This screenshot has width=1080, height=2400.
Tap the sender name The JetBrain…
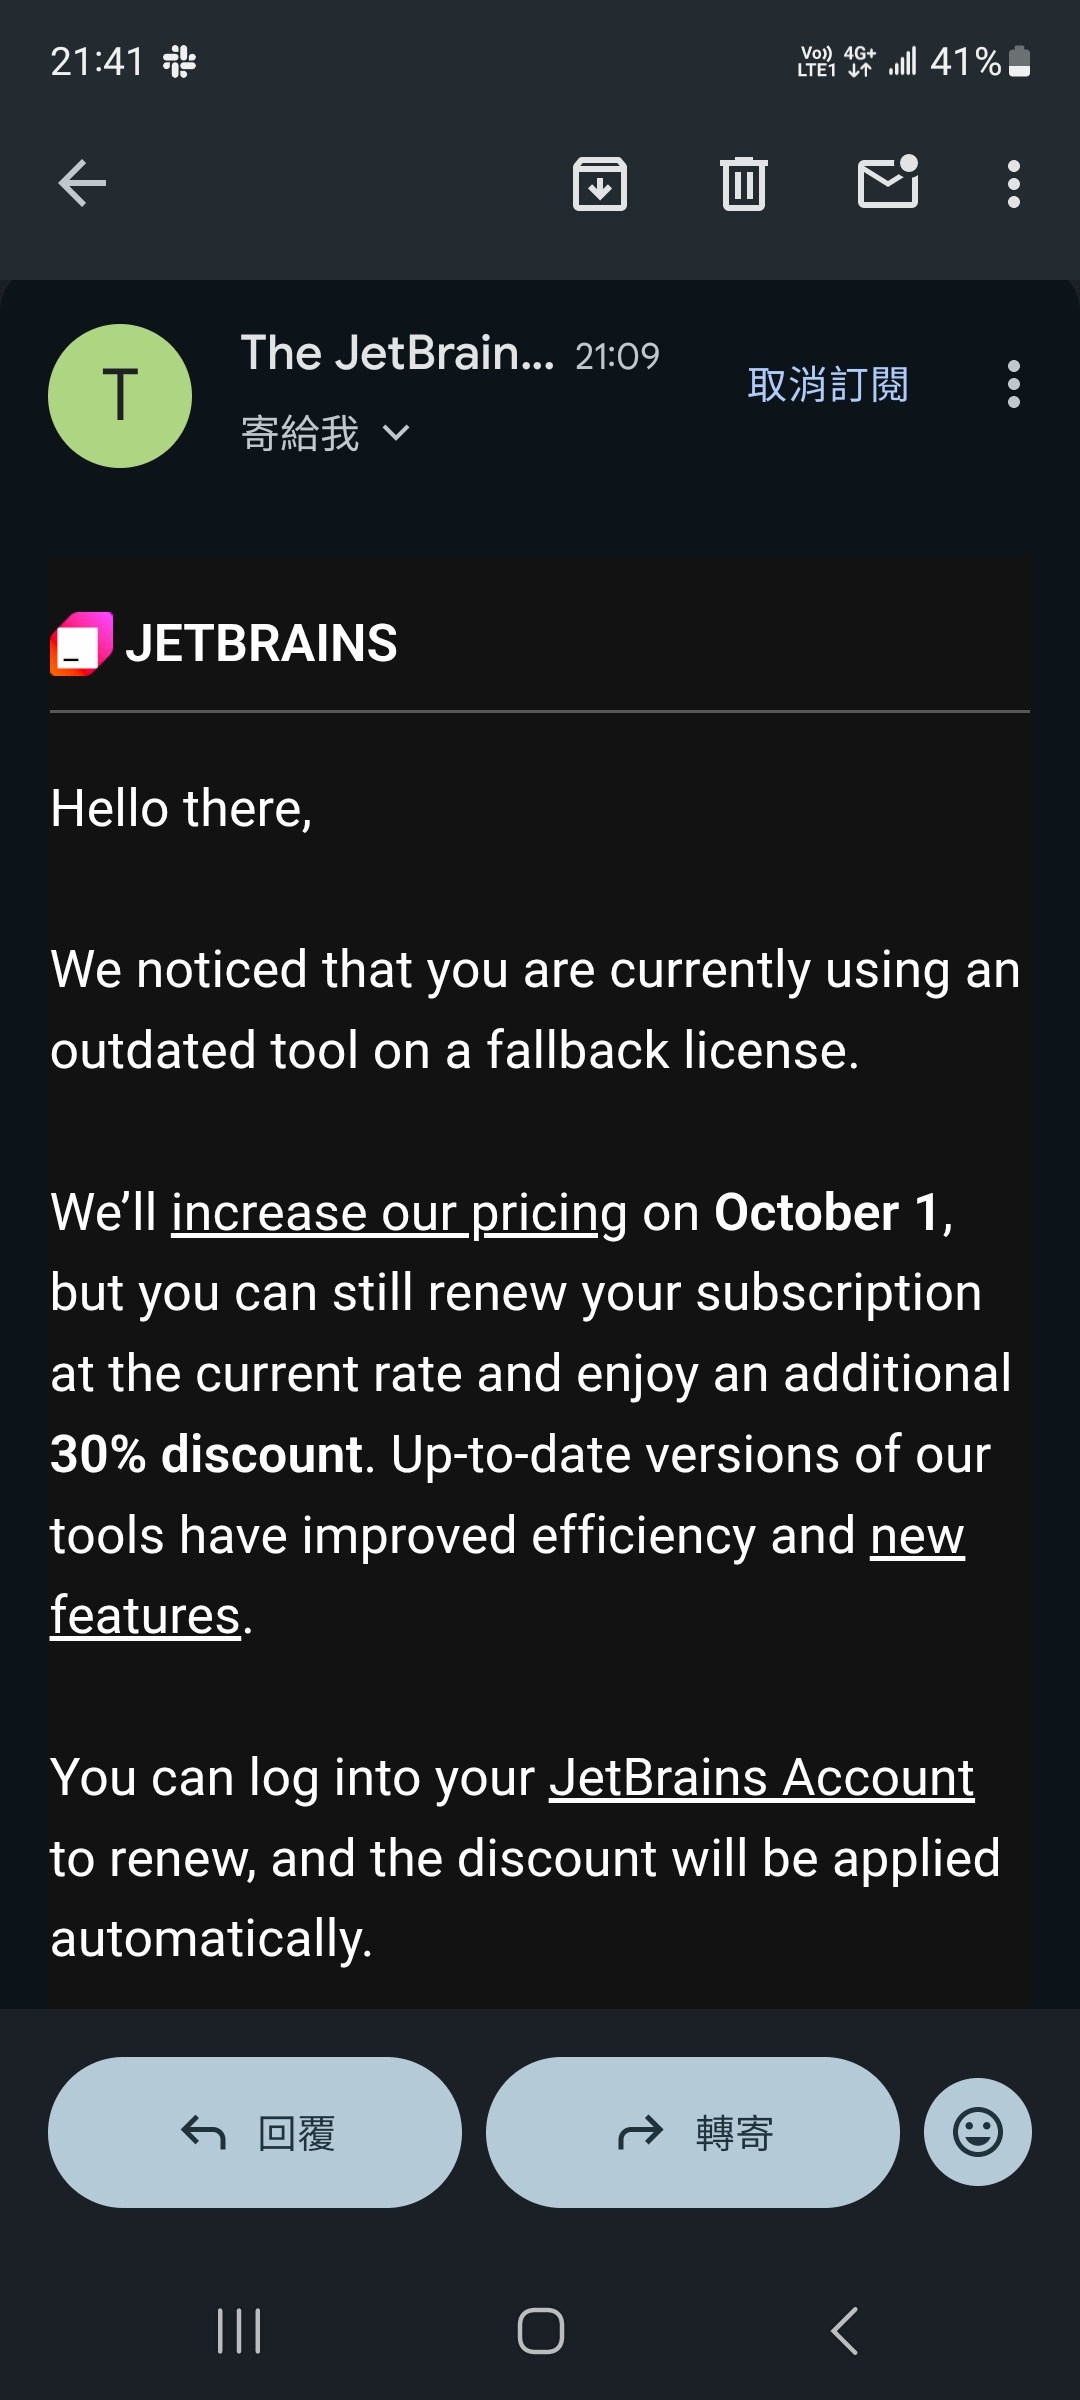(397, 353)
